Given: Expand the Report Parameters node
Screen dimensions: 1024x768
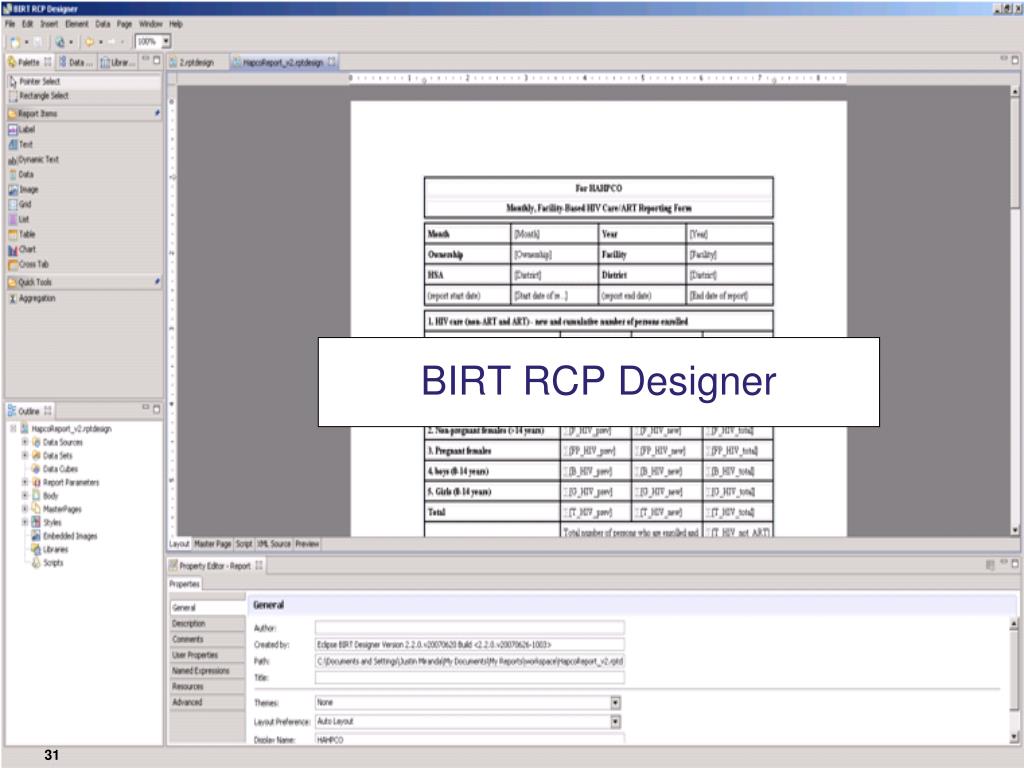Looking at the screenshot, I should click(25, 482).
